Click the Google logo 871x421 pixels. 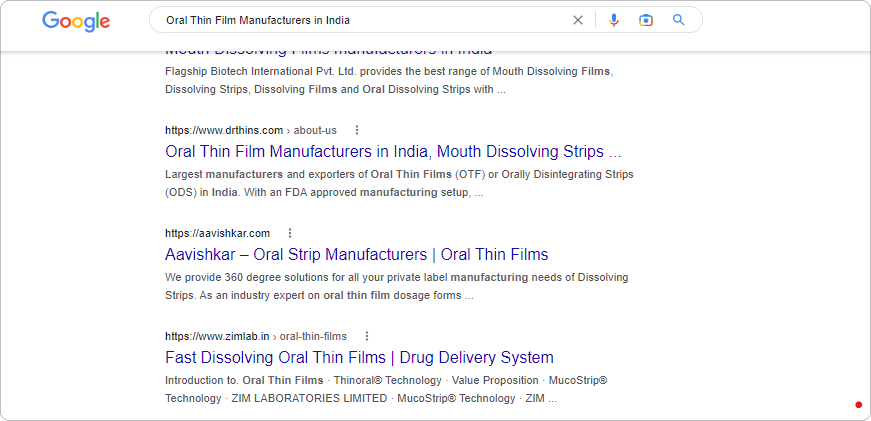(x=76, y=21)
